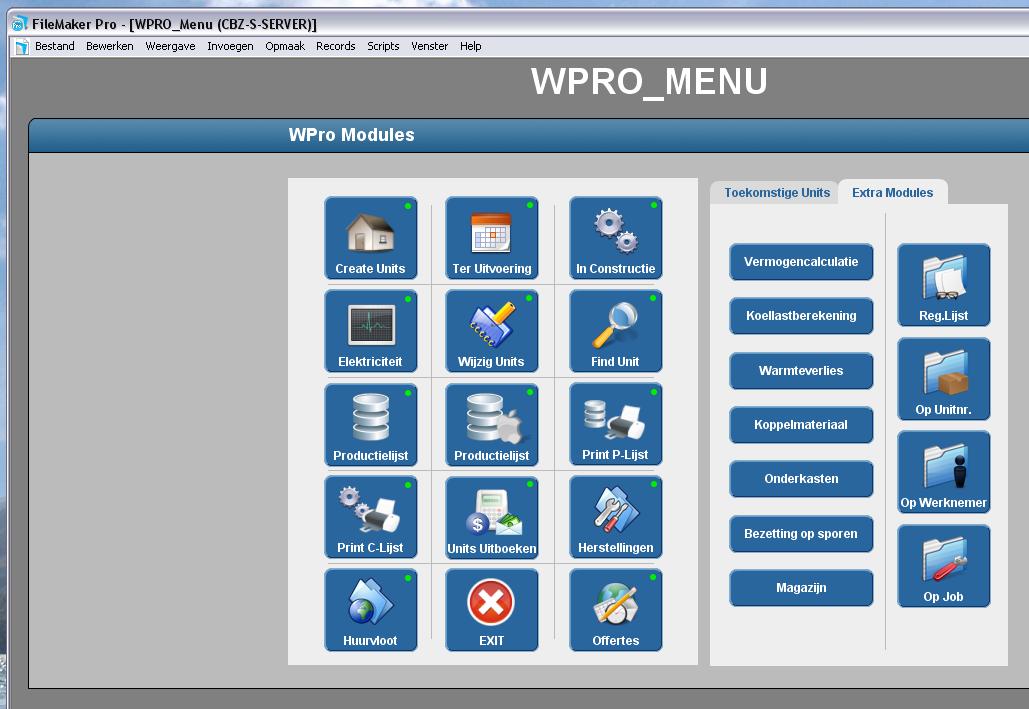
Task: Click the Bezetting op sporen button
Action: [801, 534]
